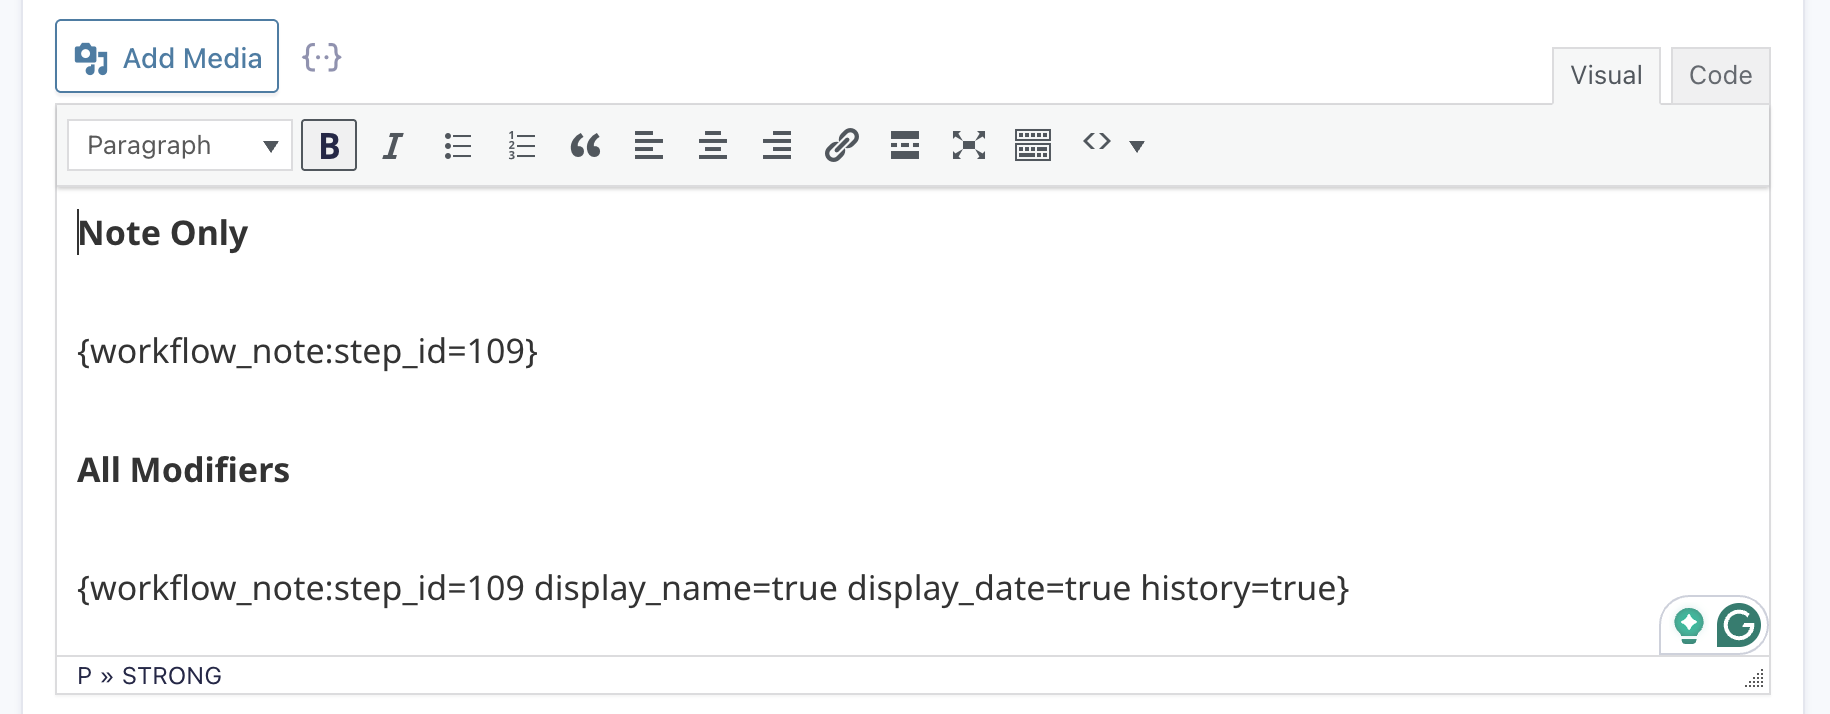Enter fullscreen distraction-free mode
1830x714 pixels.
click(969, 145)
